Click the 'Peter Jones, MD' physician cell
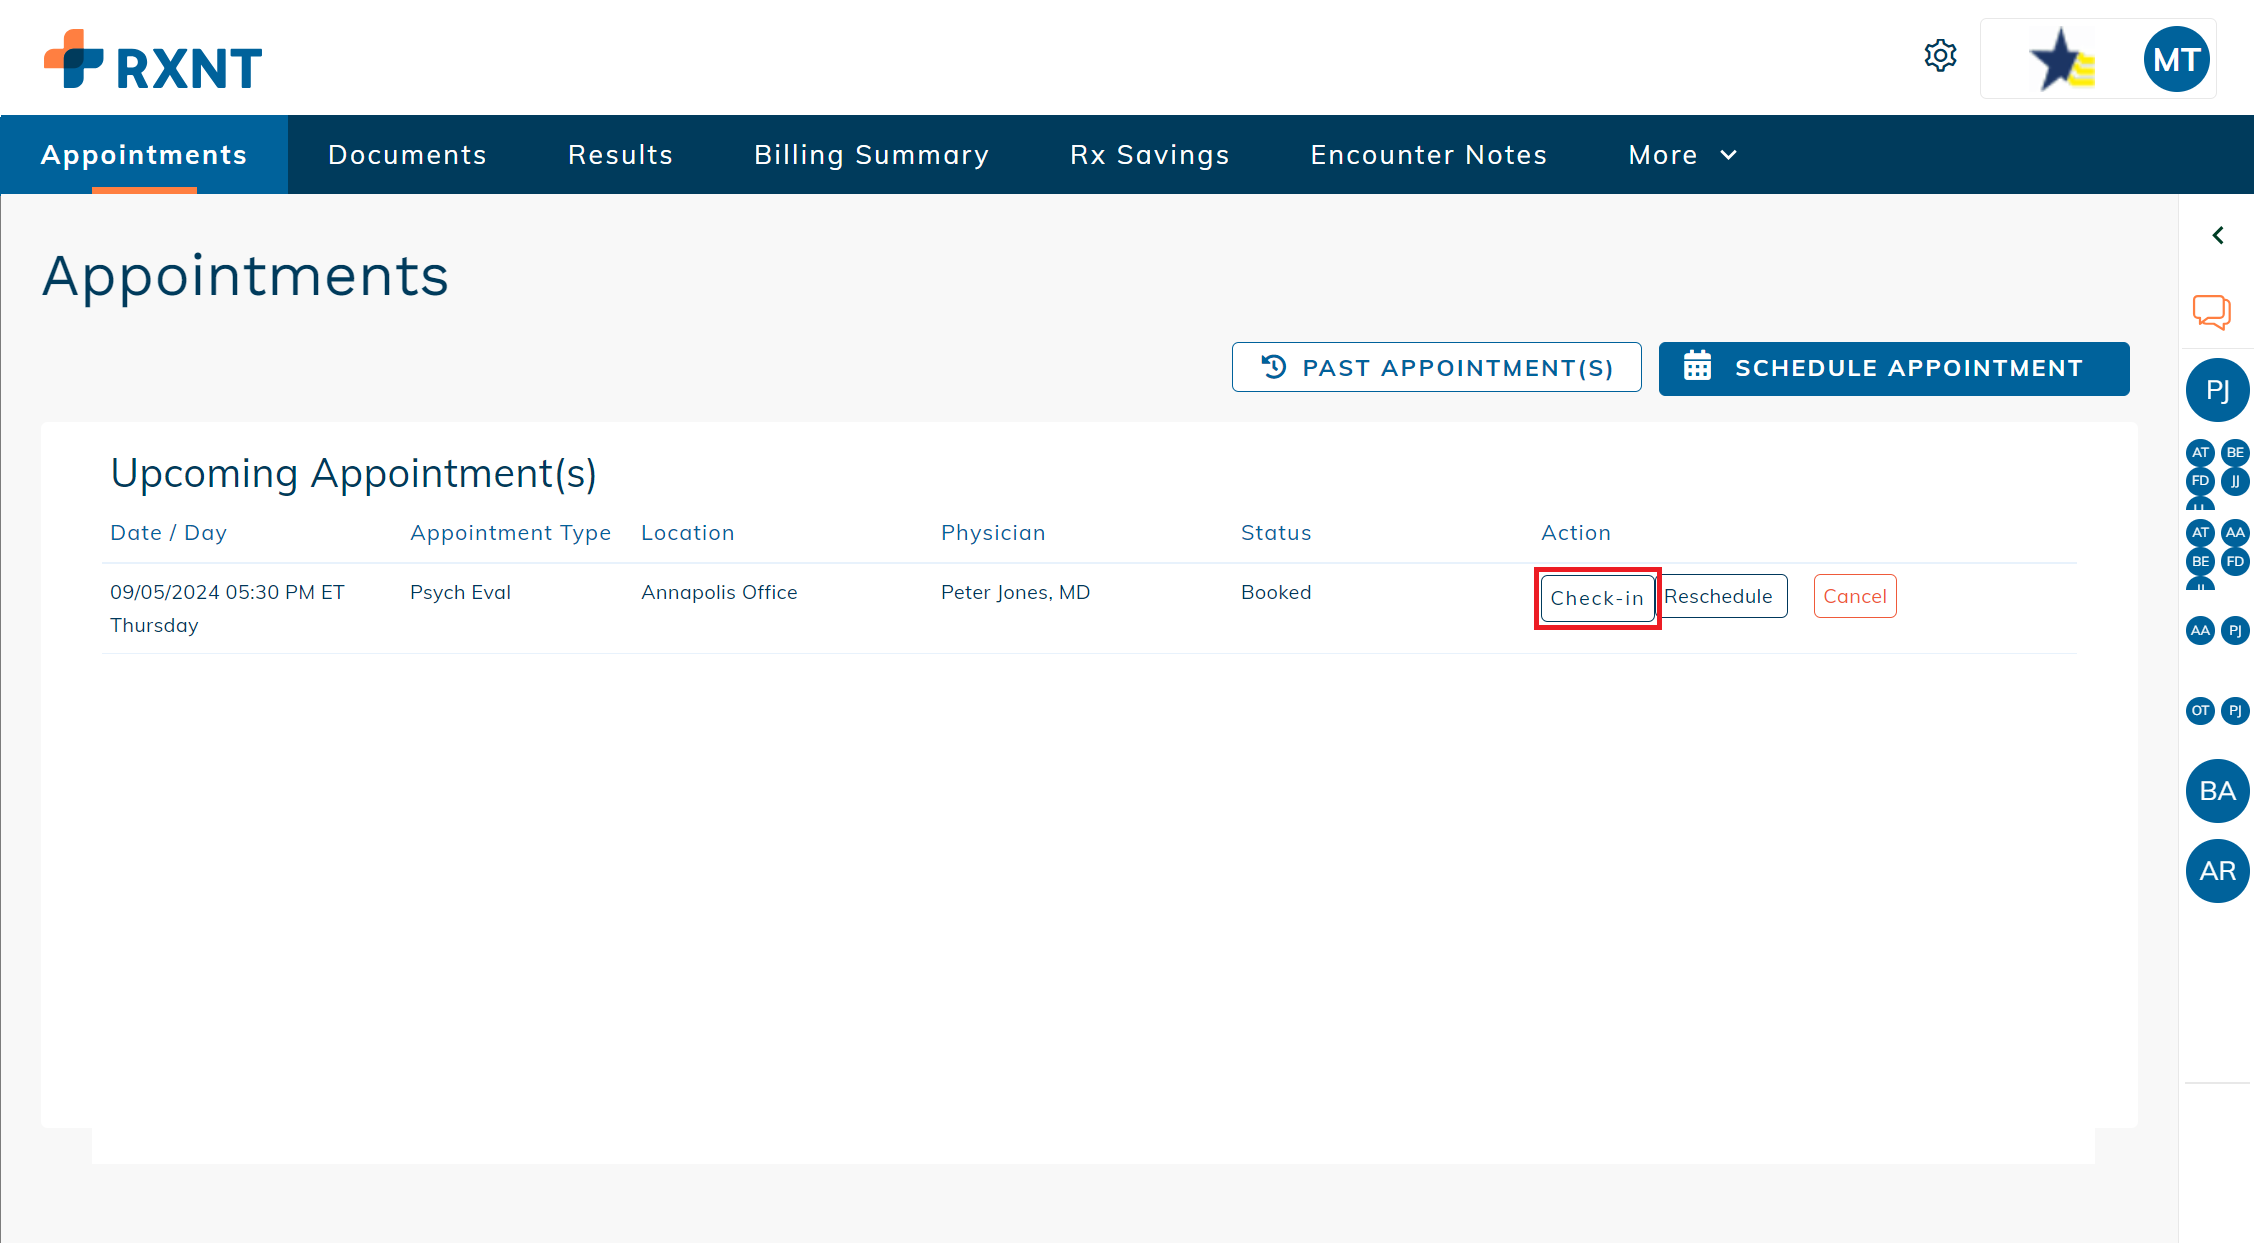 [1016, 592]
